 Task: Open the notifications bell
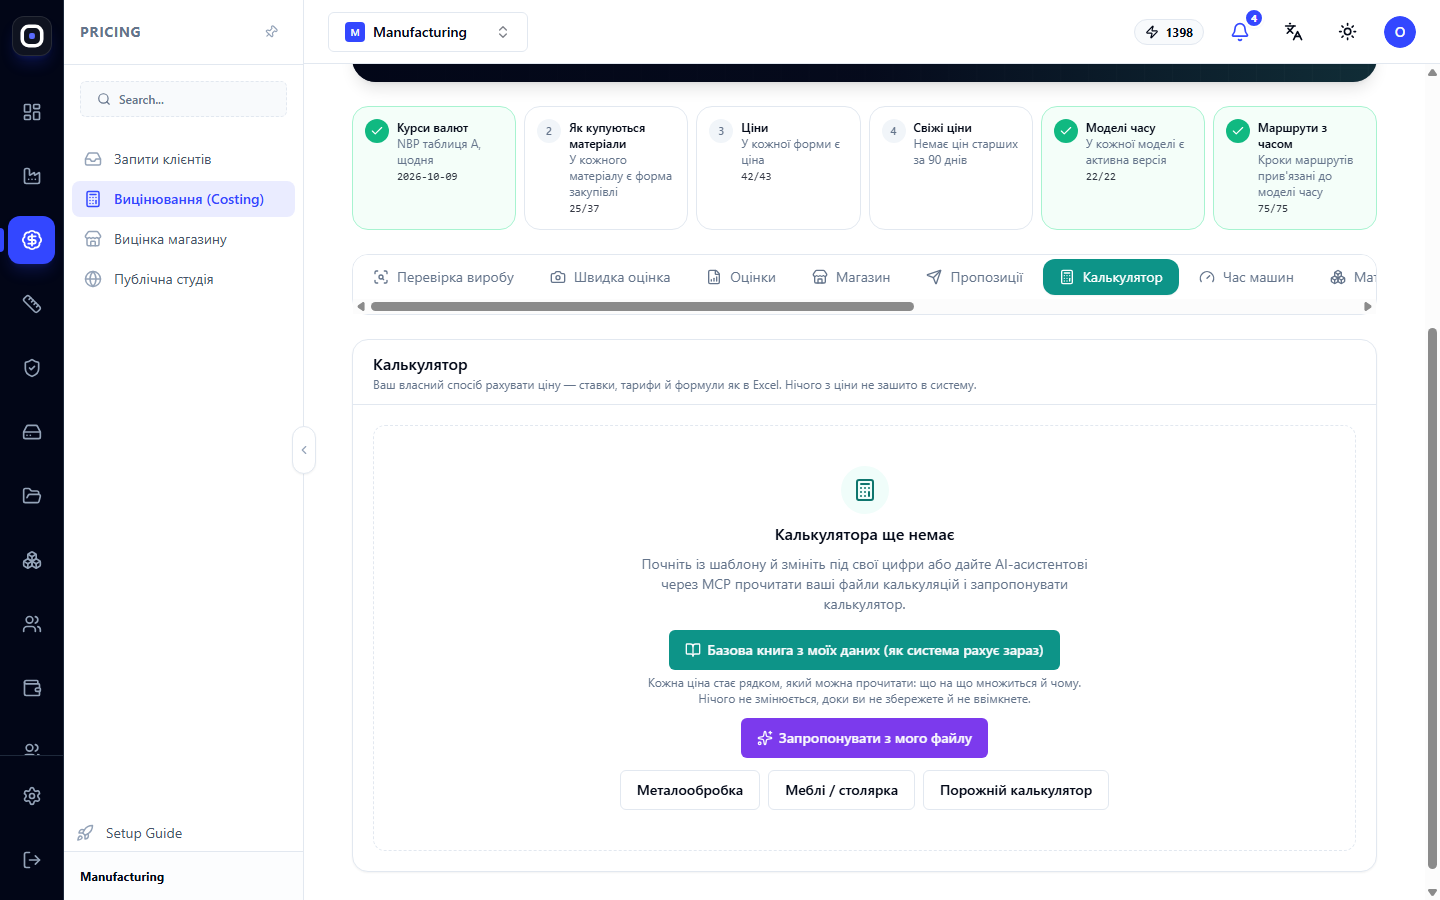[1240, 32]
